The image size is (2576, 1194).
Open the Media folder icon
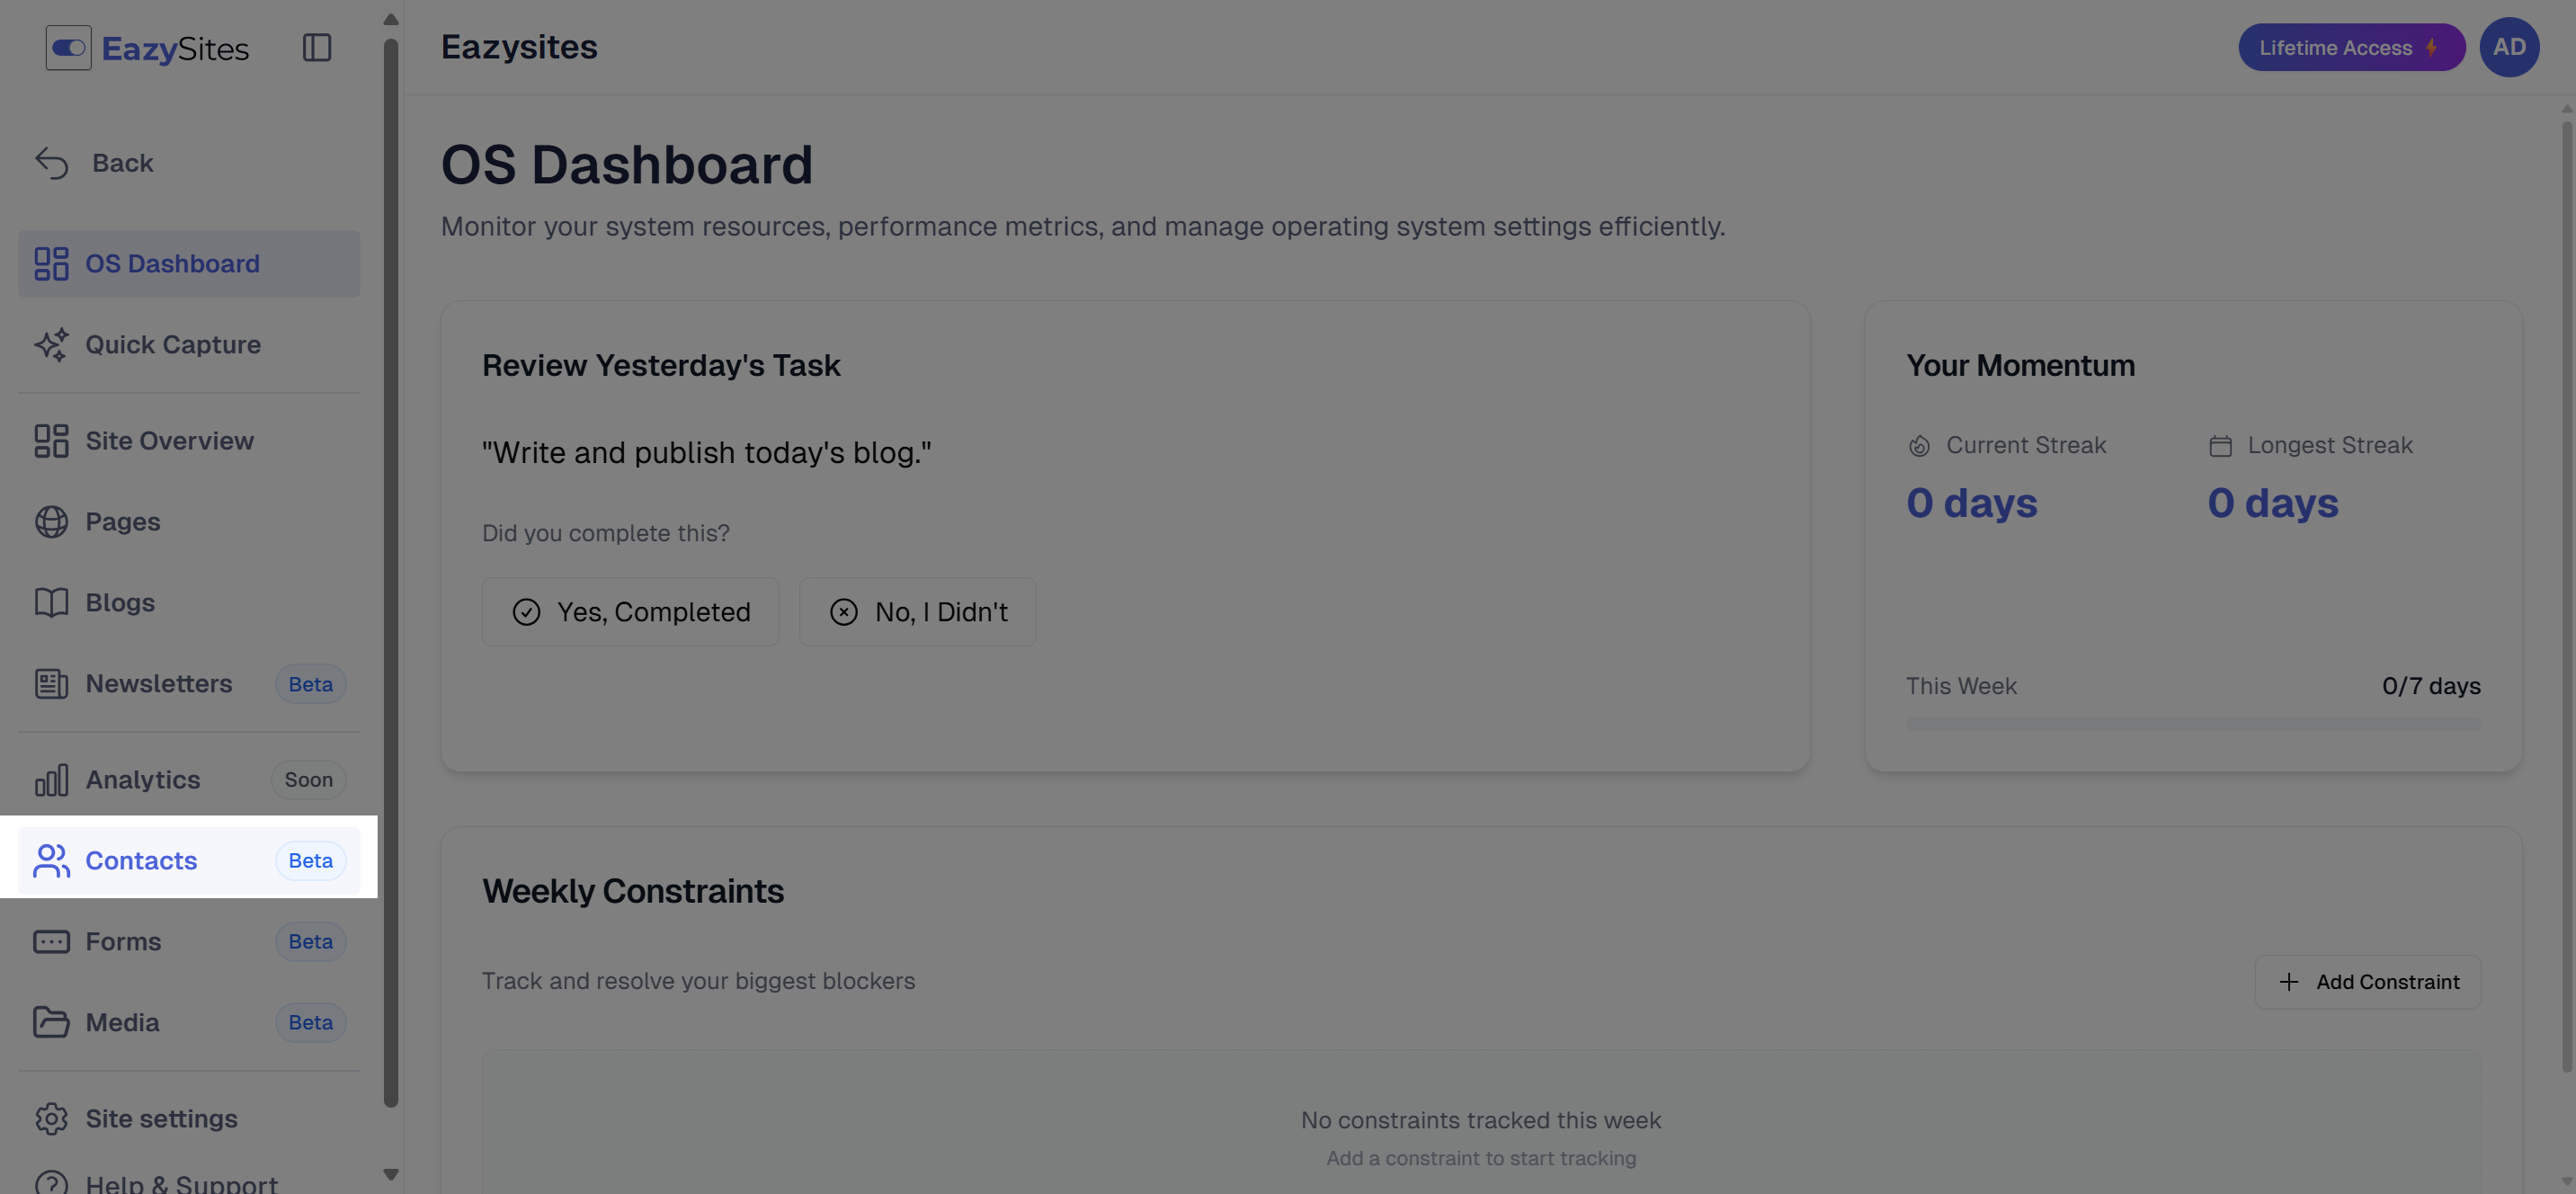click(52, 1023)
